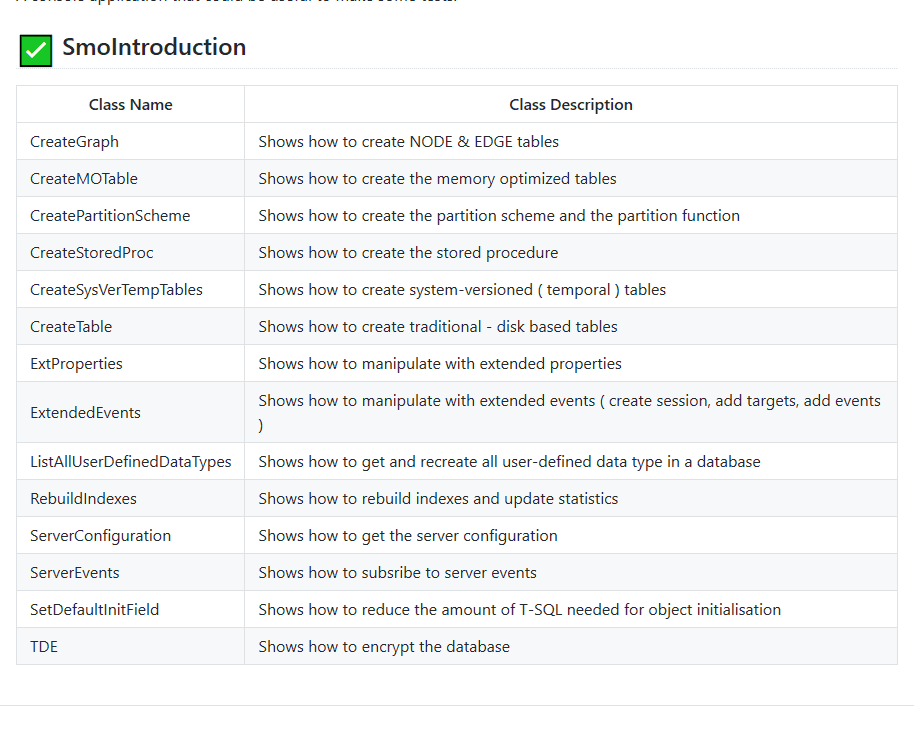Viewport: 914px width, 729px height.
Task: Select the ExtProperties cell
Action: pos(131,364)
